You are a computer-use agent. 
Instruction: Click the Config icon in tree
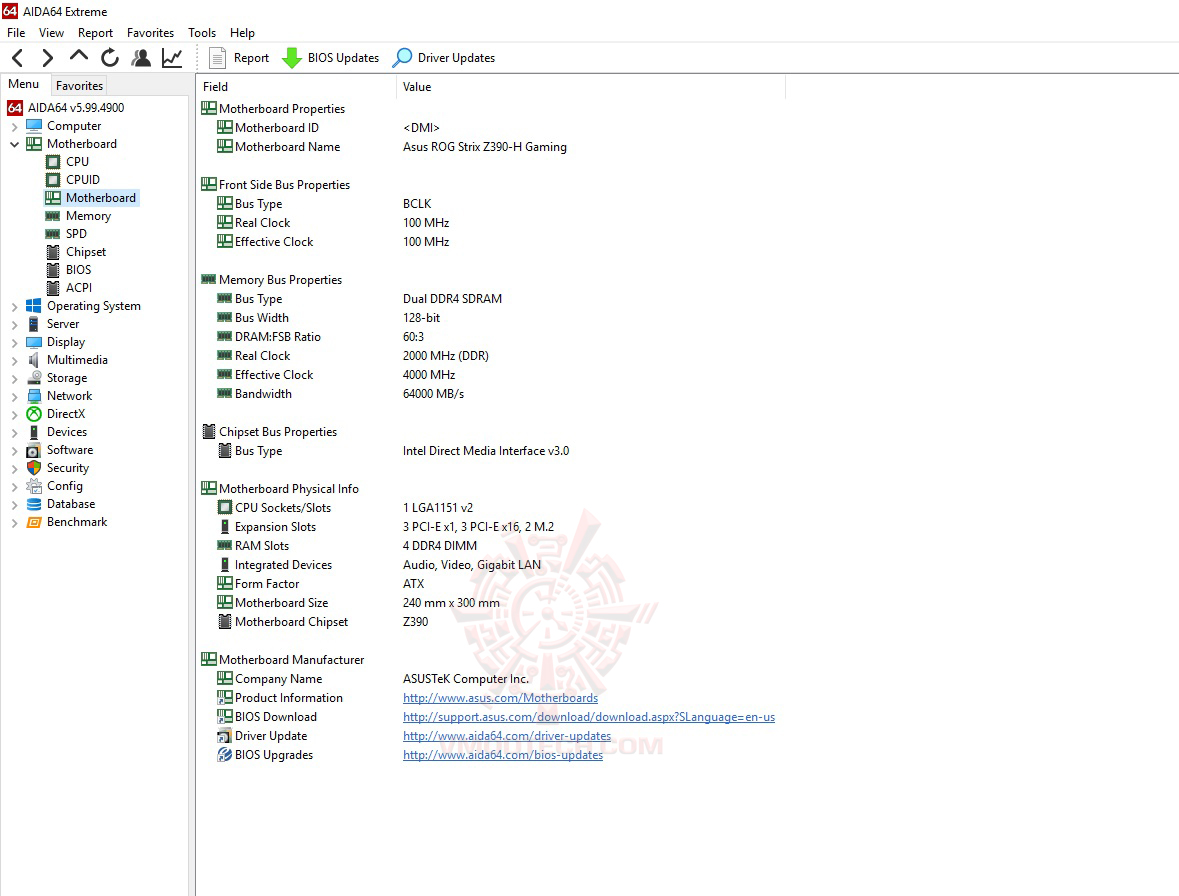34,486
